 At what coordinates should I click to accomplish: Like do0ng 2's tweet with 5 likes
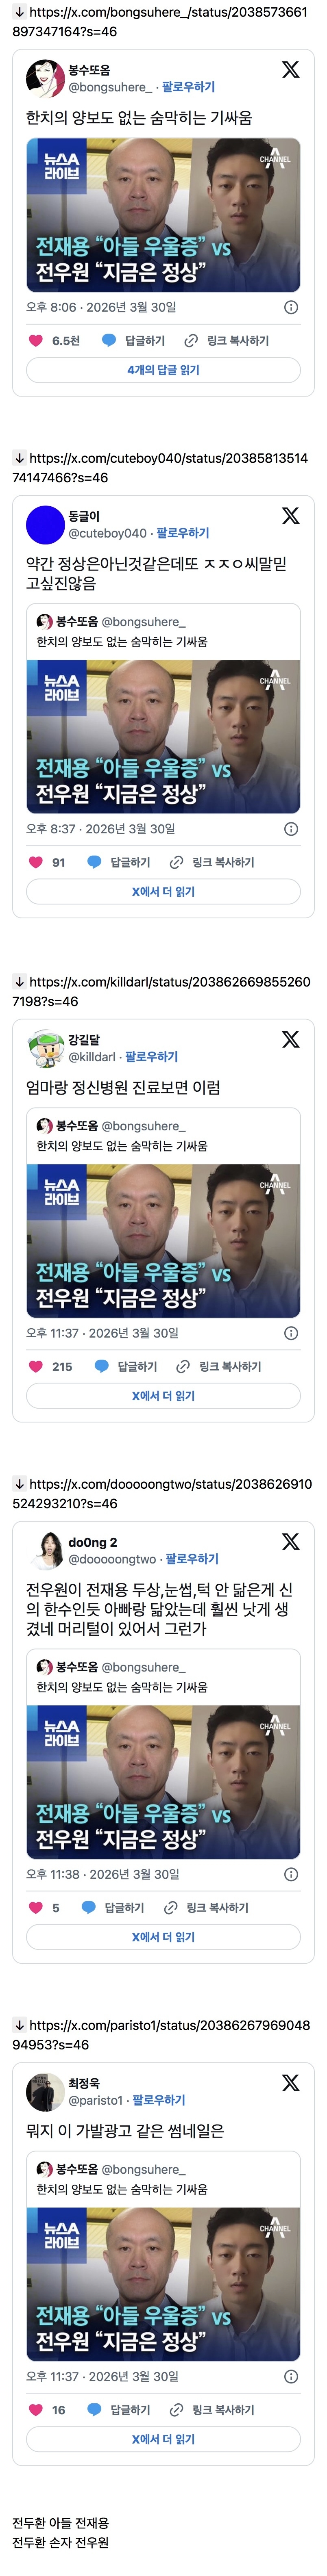(36, 1908)
